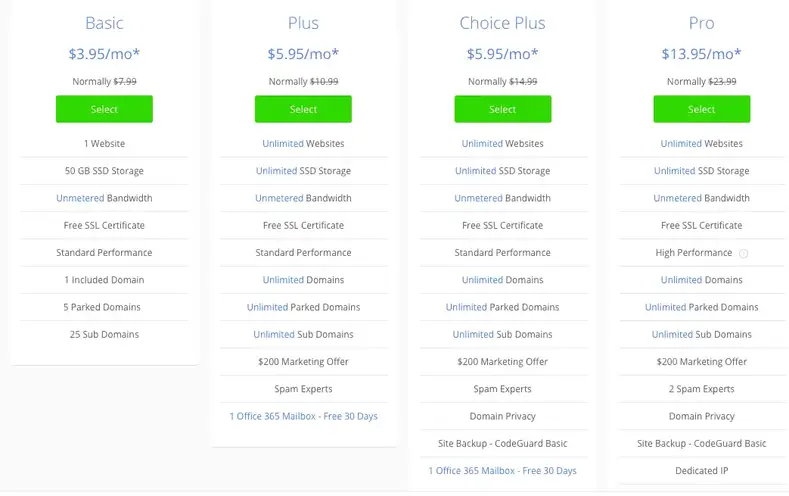This screenshot has height=496, width=789.
Task: Select the Plus plan
Action: point(303,109)
